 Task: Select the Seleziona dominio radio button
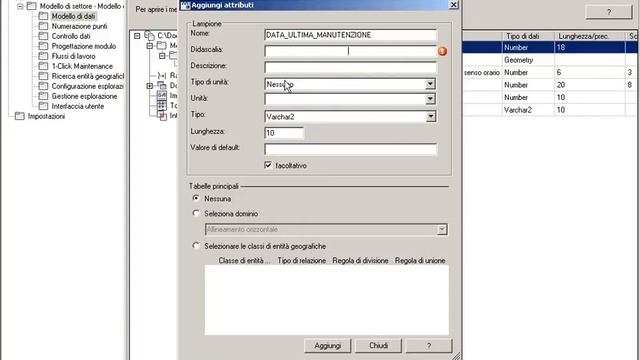point(196,213)
